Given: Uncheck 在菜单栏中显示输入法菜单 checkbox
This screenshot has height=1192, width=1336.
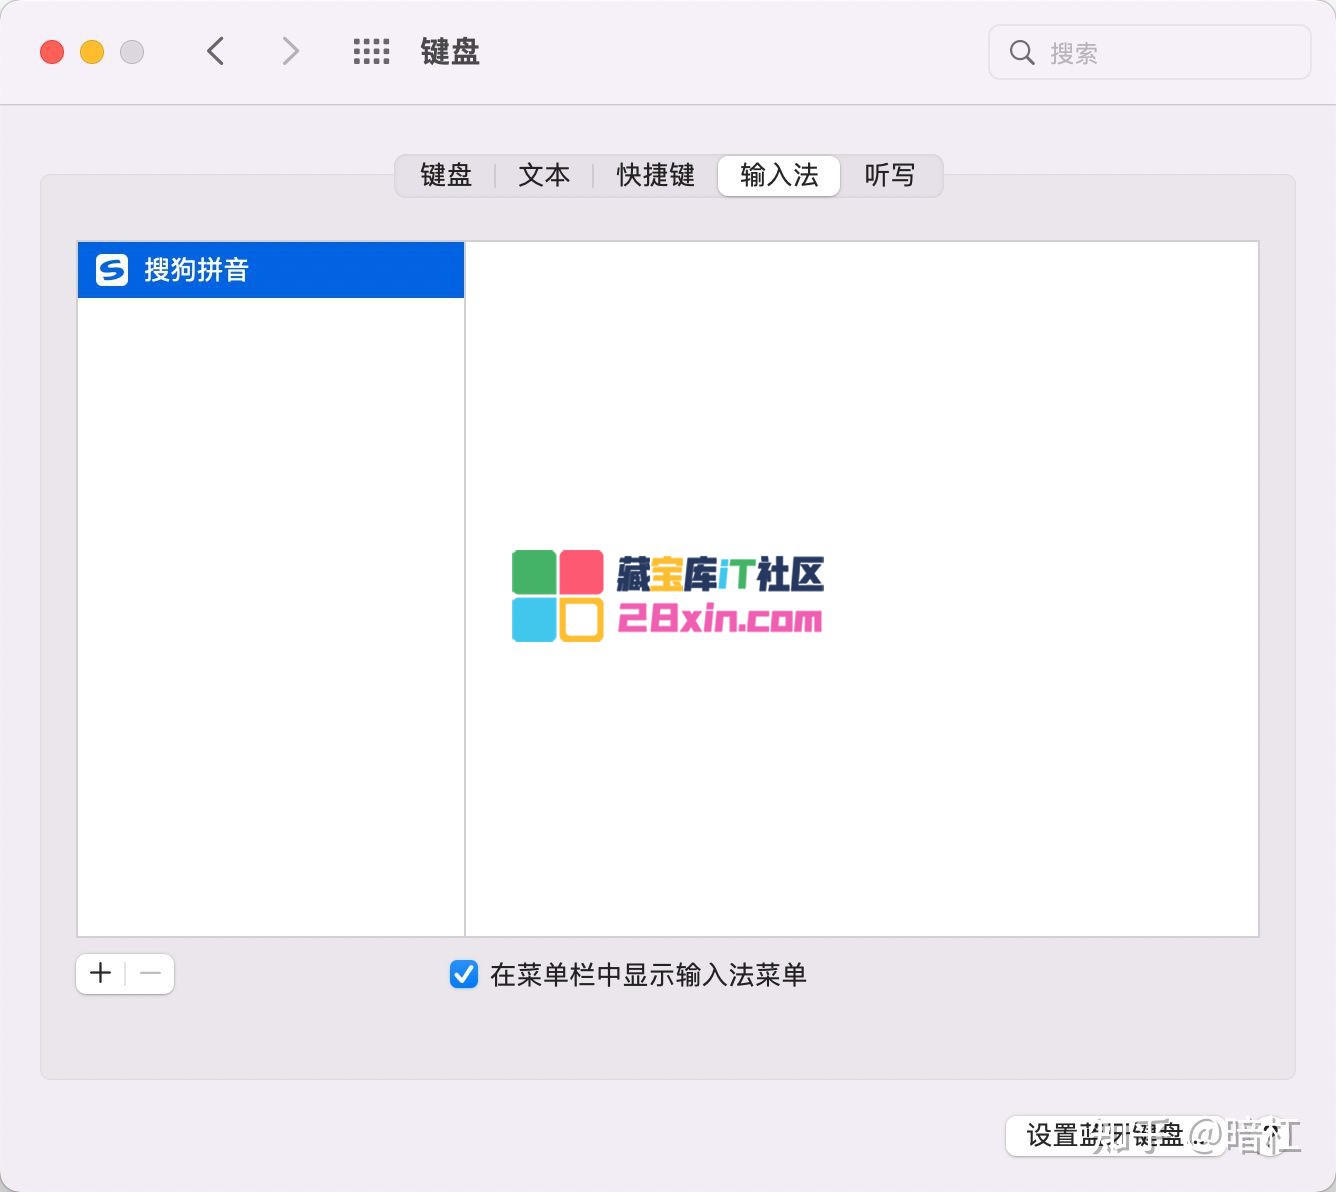Looking at the screenshot, I should click(464, 974).
